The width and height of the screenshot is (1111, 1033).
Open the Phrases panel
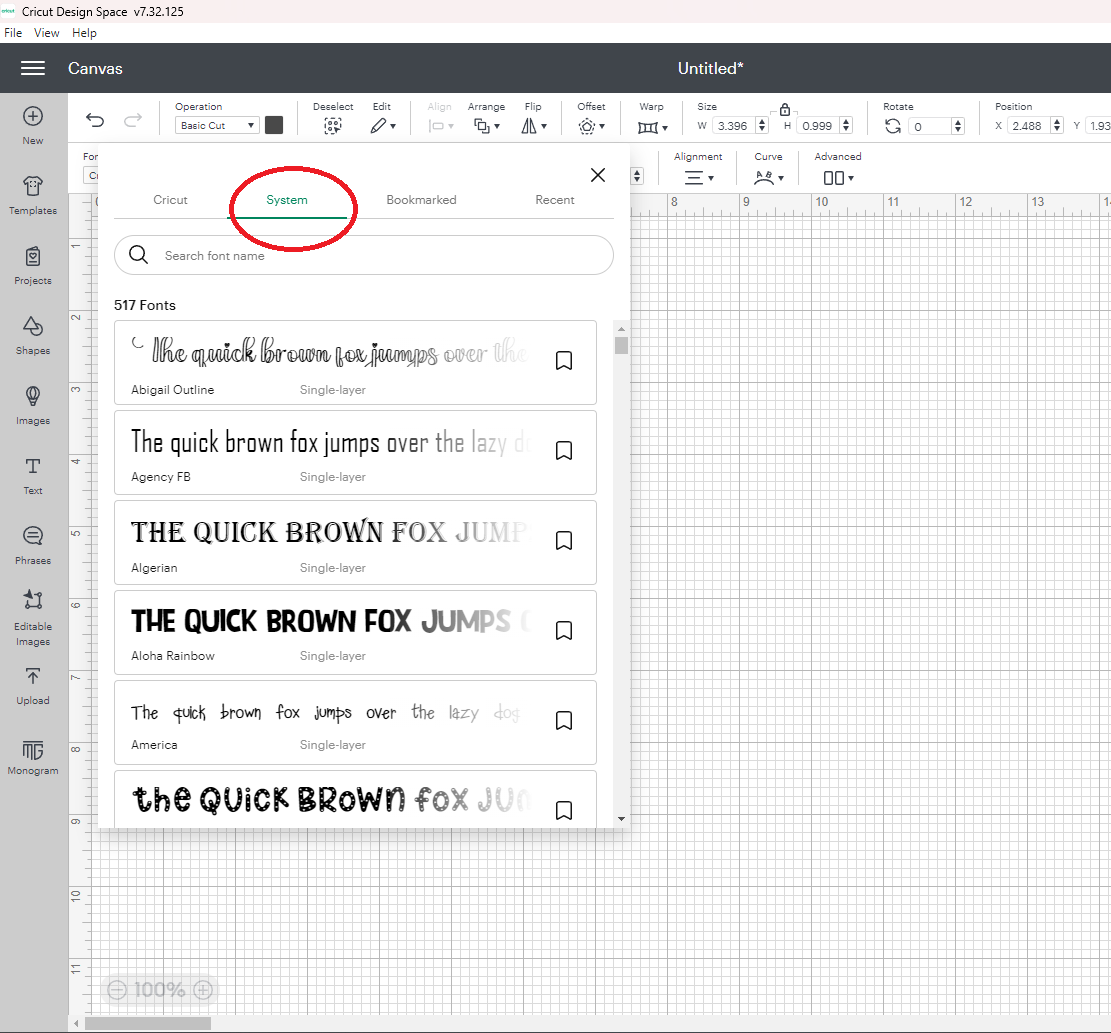click(33, 546)
